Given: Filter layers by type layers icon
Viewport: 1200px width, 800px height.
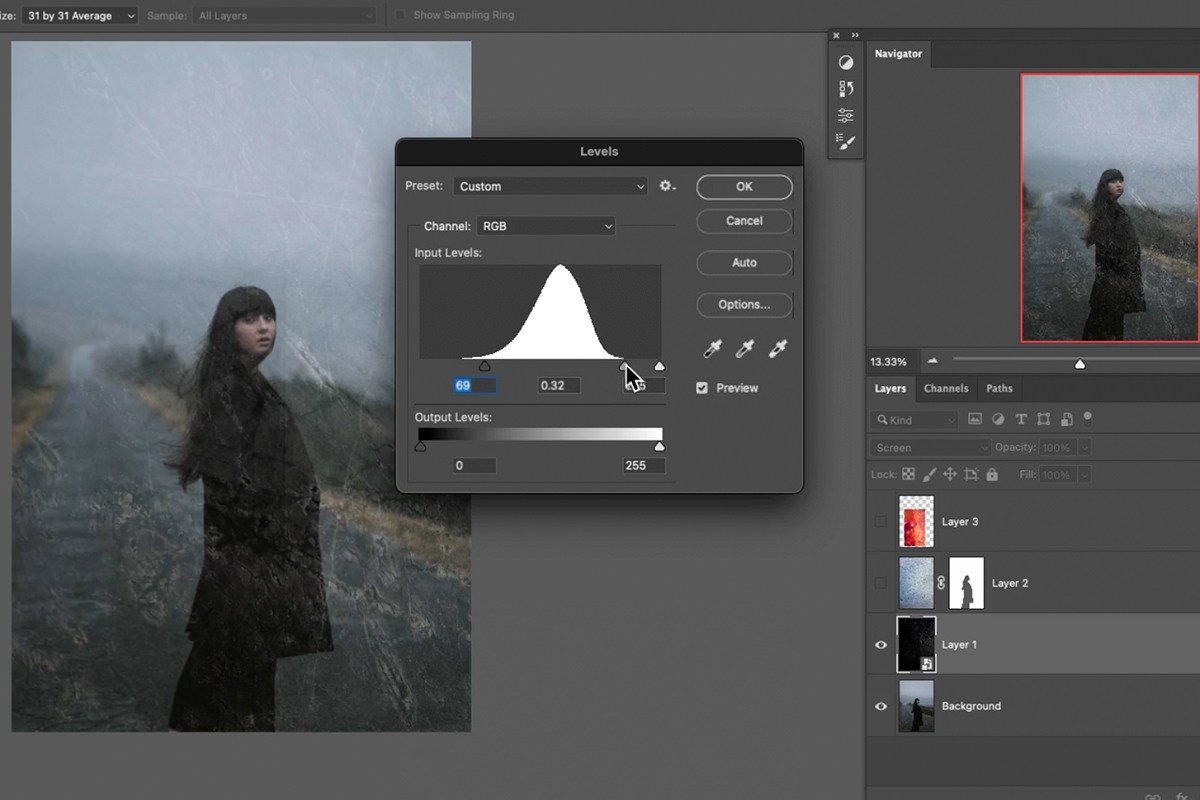Looking at the screenshot, I should [1021, 419].
